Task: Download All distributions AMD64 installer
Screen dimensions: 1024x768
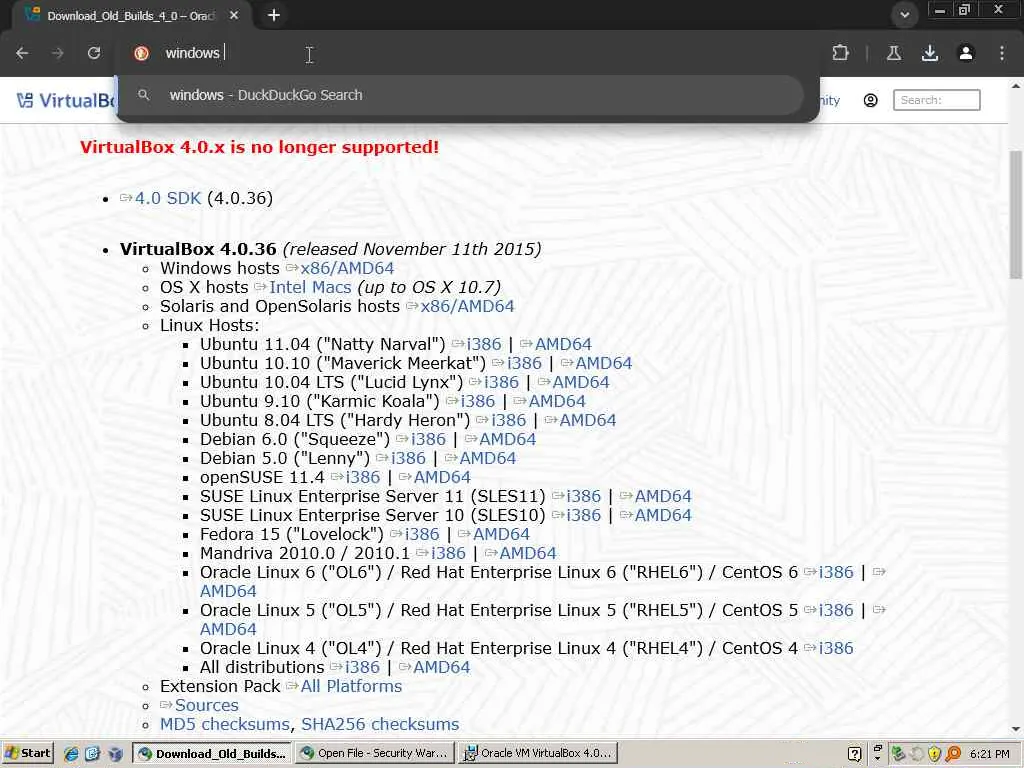Action: tap(441, 666)
